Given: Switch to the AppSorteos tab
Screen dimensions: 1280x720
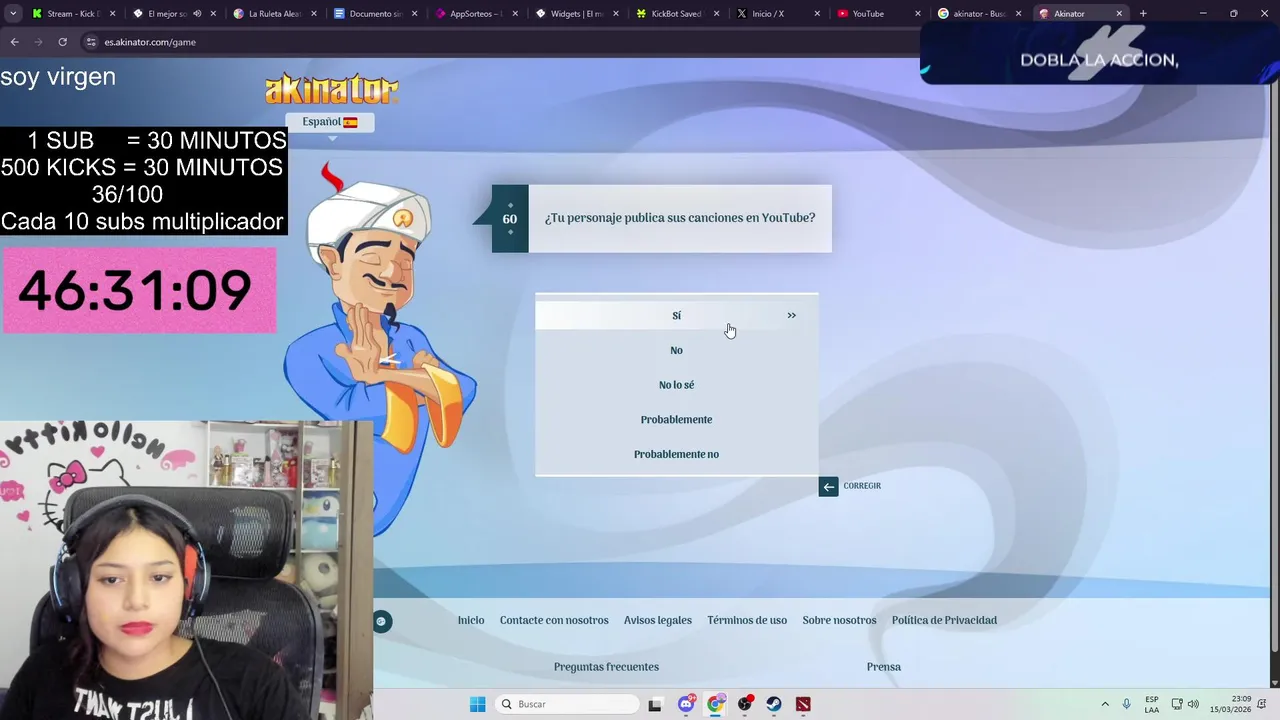Looking at the screenshot, I should point(475,14).
